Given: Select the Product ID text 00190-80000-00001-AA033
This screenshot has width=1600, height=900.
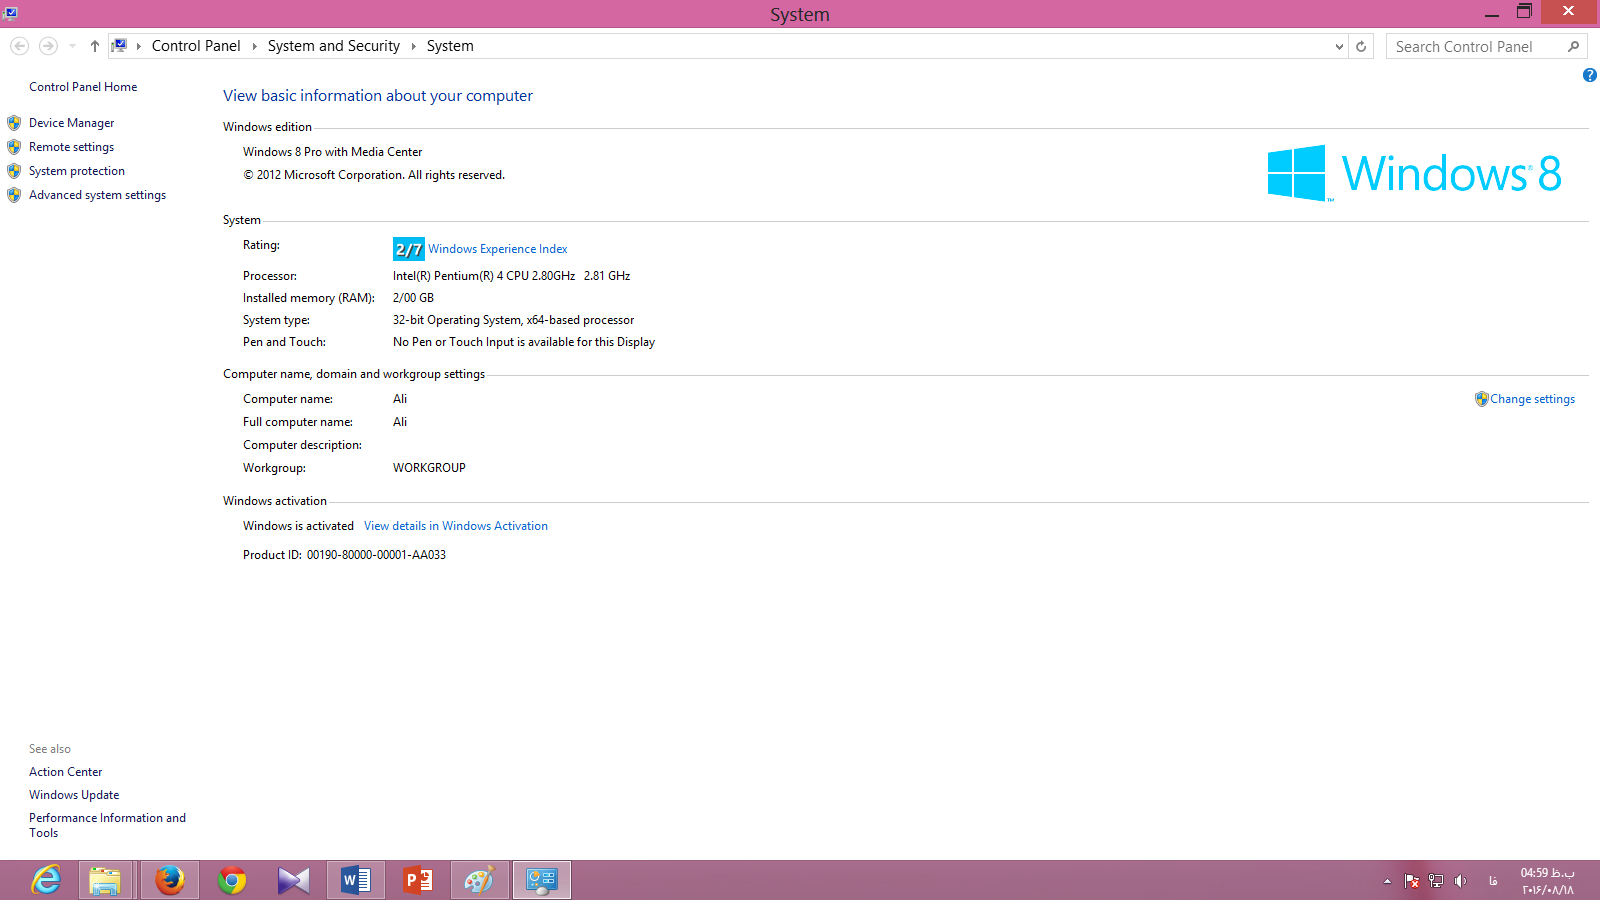Looking at the screenshot, I should 376,555.
